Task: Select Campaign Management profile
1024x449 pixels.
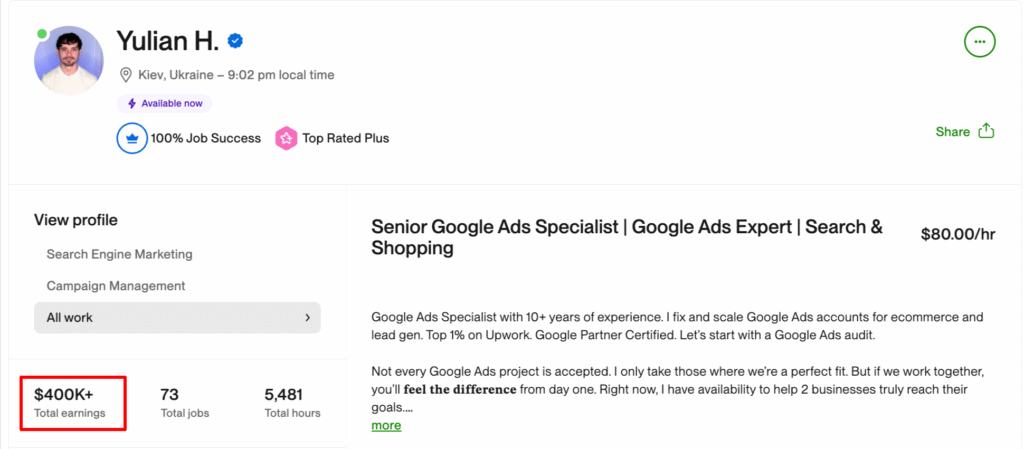Action: [x=115, y=286]
